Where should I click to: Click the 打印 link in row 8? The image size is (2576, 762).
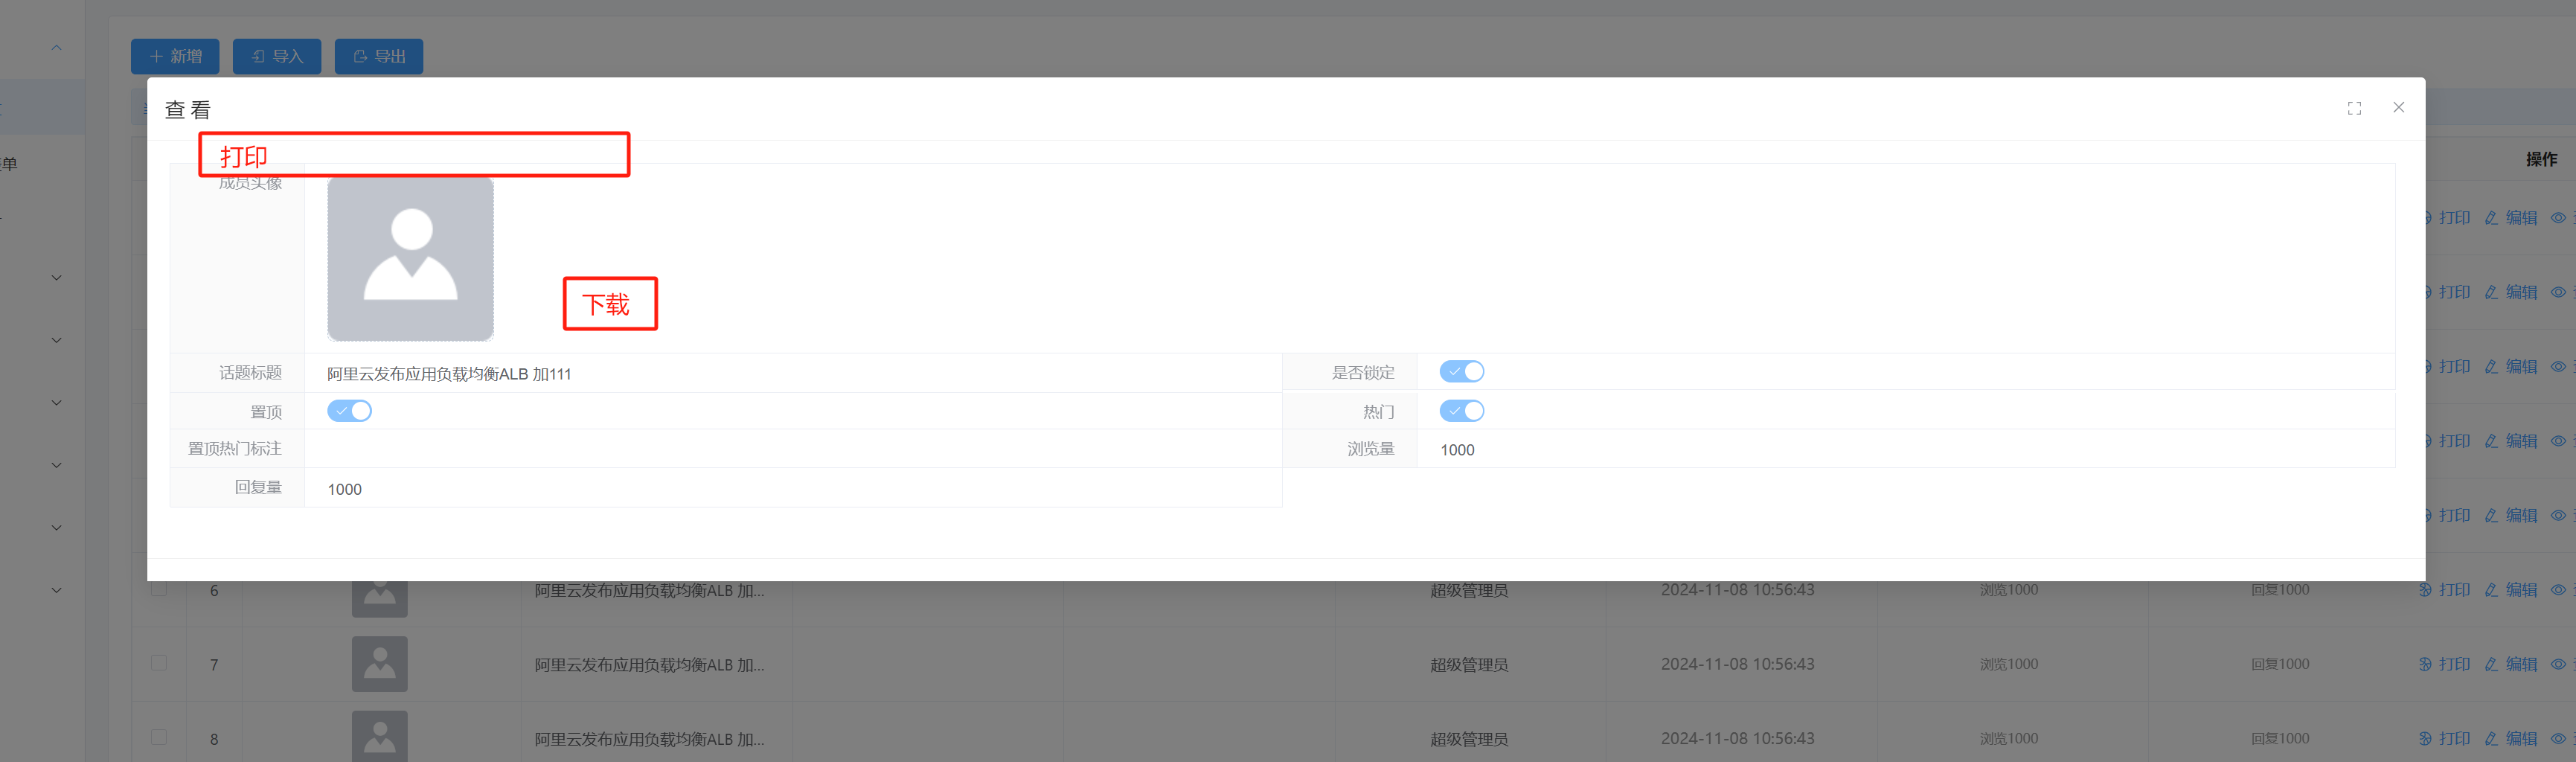tap(2454, 739)
